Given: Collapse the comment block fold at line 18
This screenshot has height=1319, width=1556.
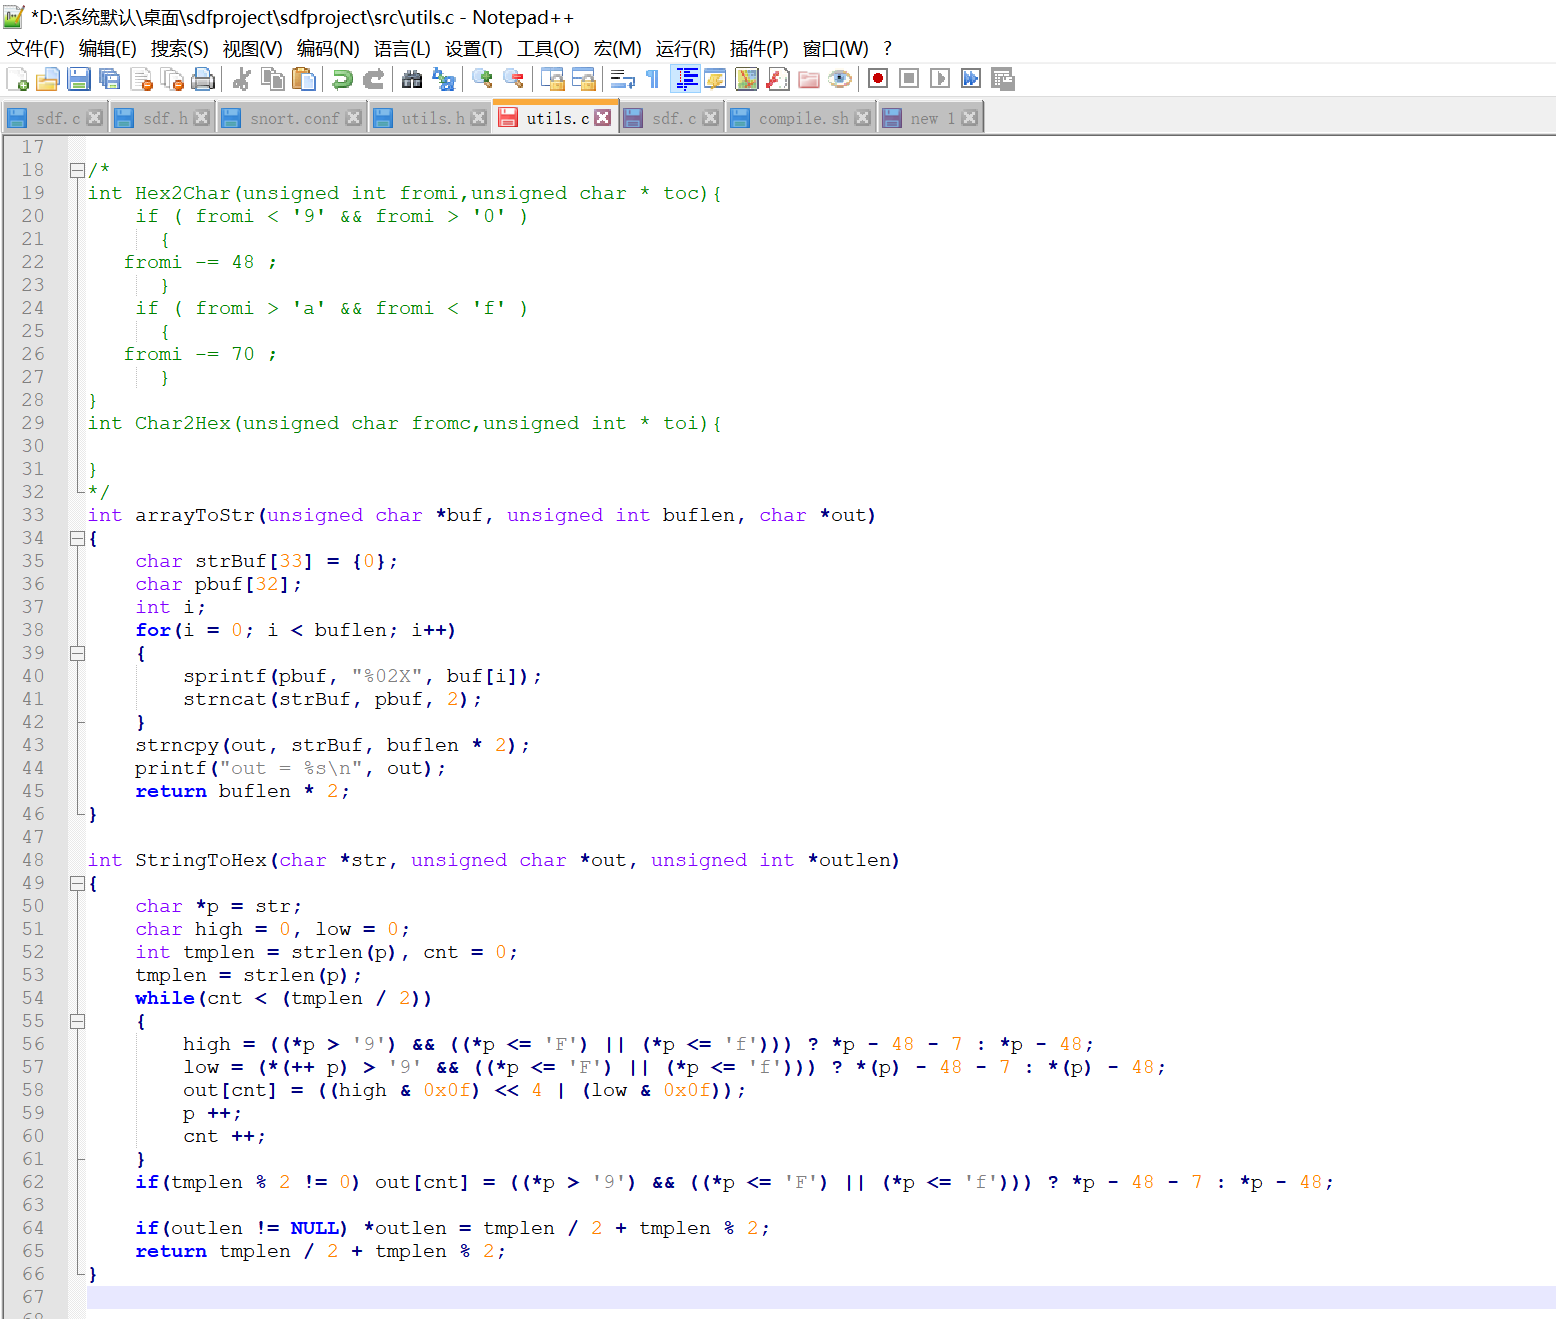Looking at the screenshot, I should coord(77,170).
